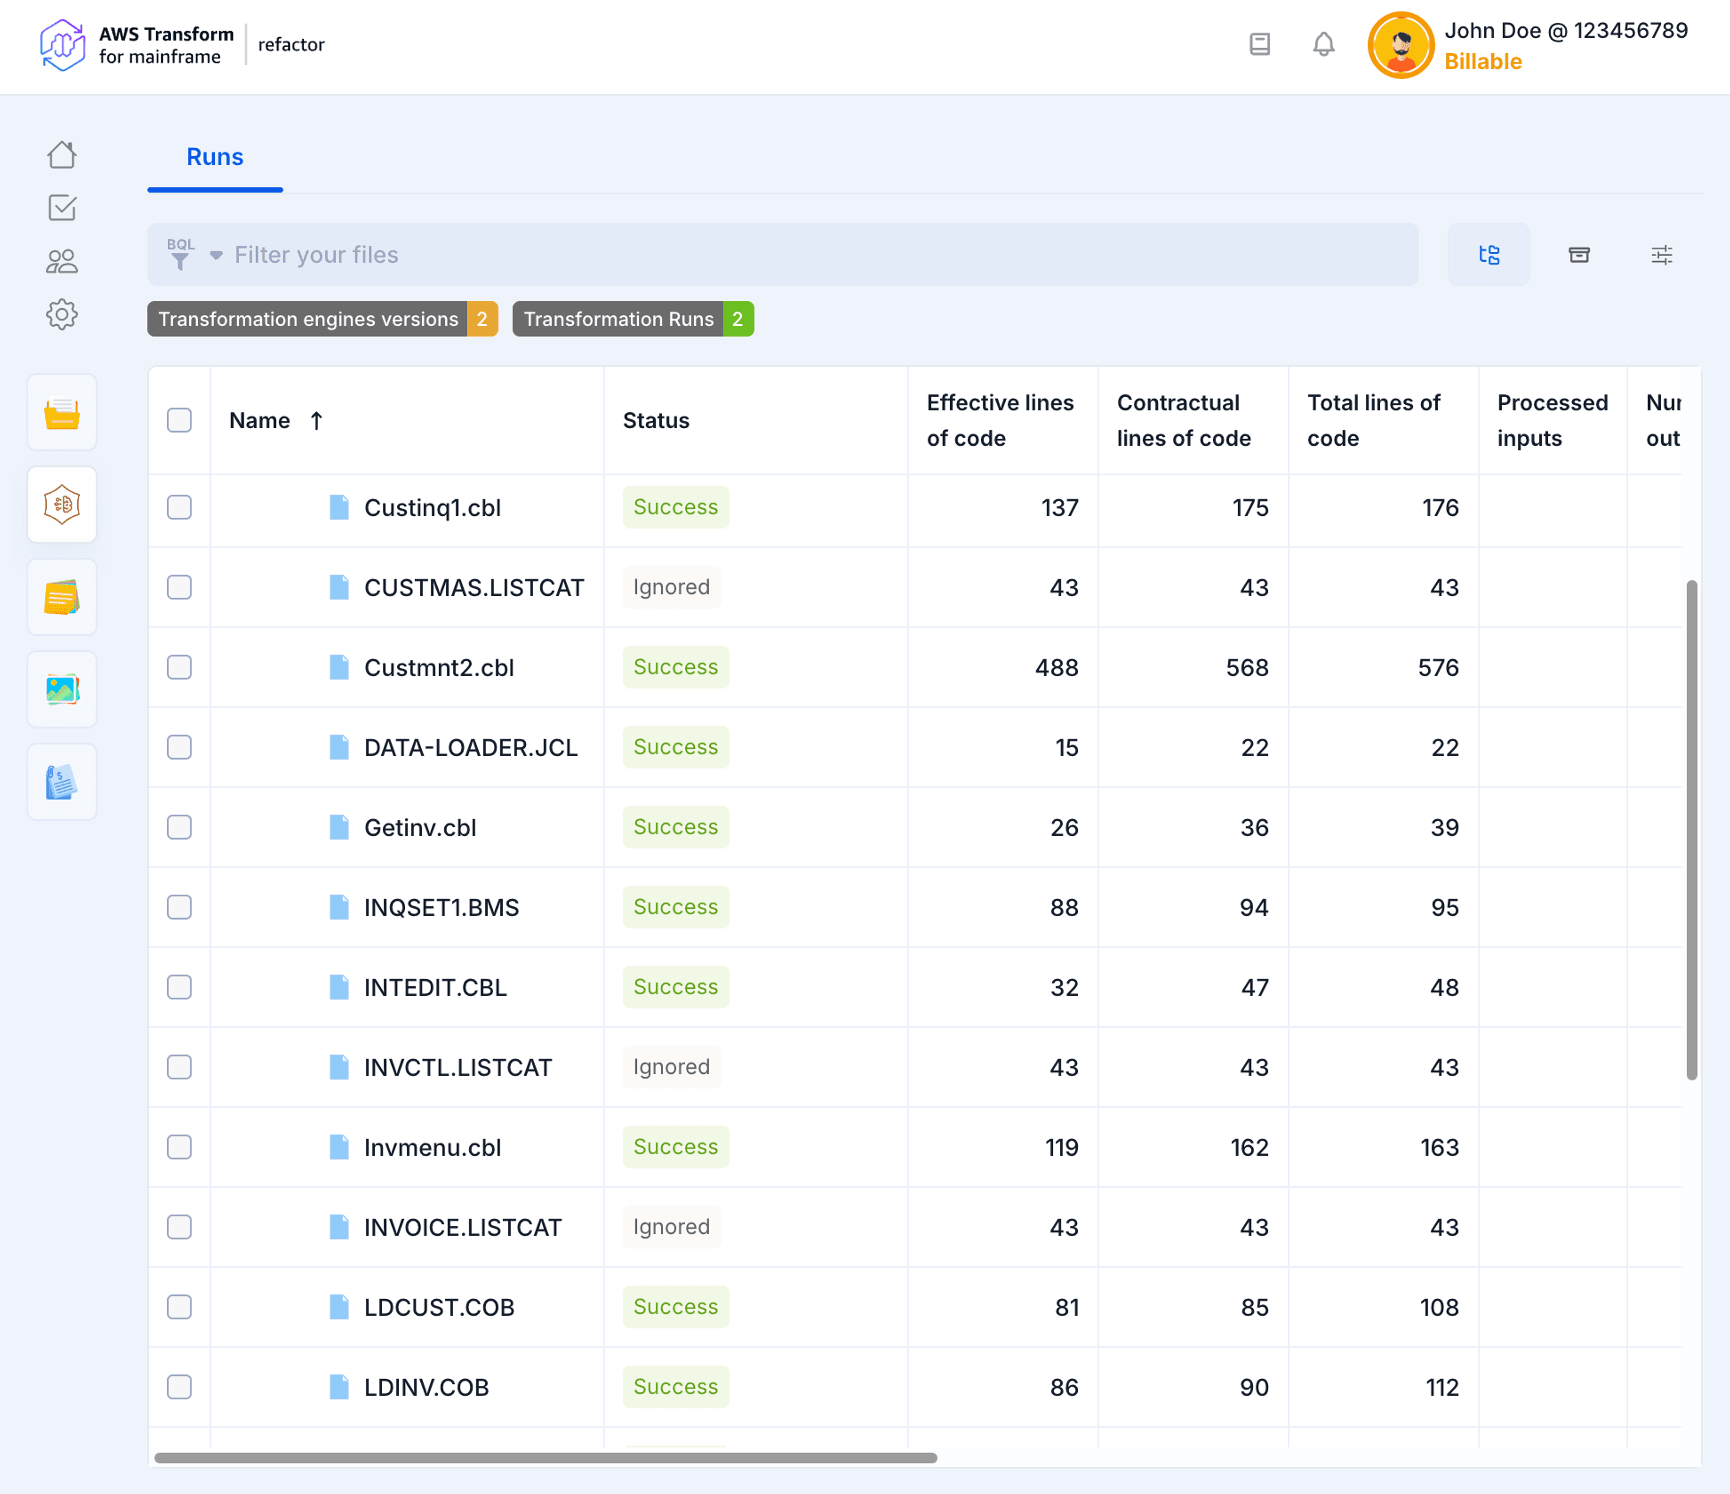1730x1494 pixels.
Task: Open the tasks checklist icon in sidebar
Action: tap(62, 208)
